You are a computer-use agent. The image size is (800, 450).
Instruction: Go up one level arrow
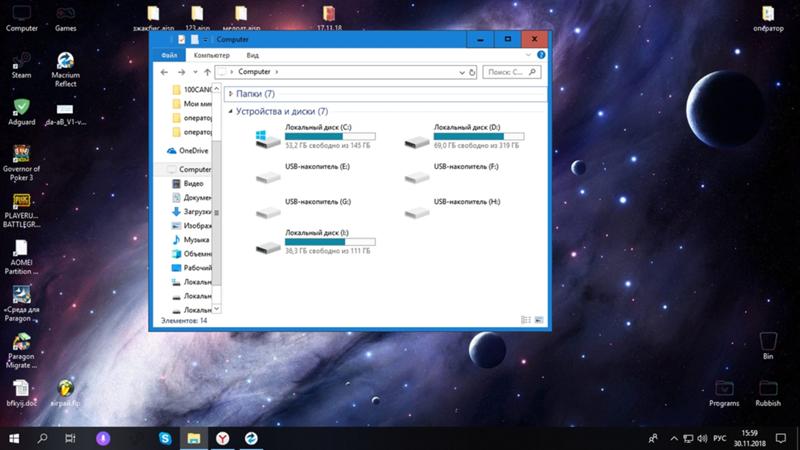click(207, 72)
